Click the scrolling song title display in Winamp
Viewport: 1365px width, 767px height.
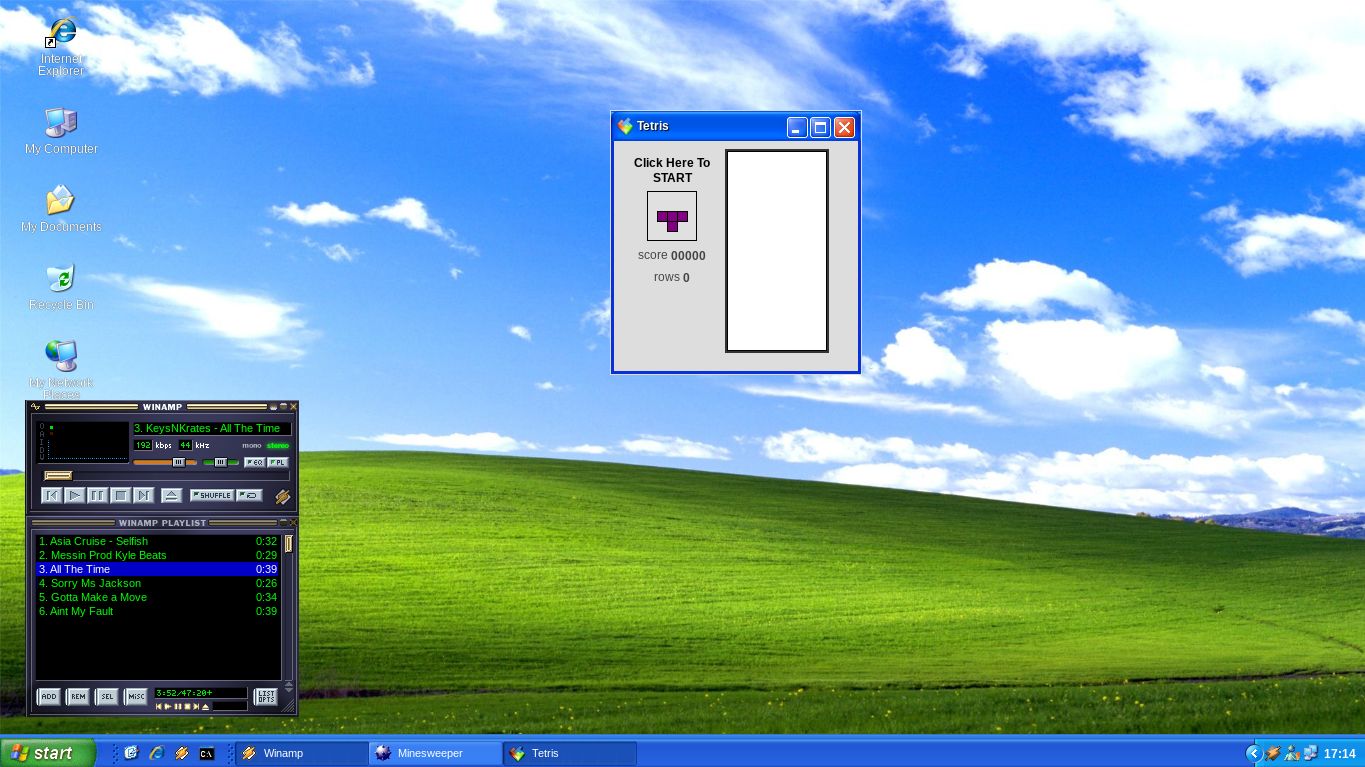click(212, 428)
